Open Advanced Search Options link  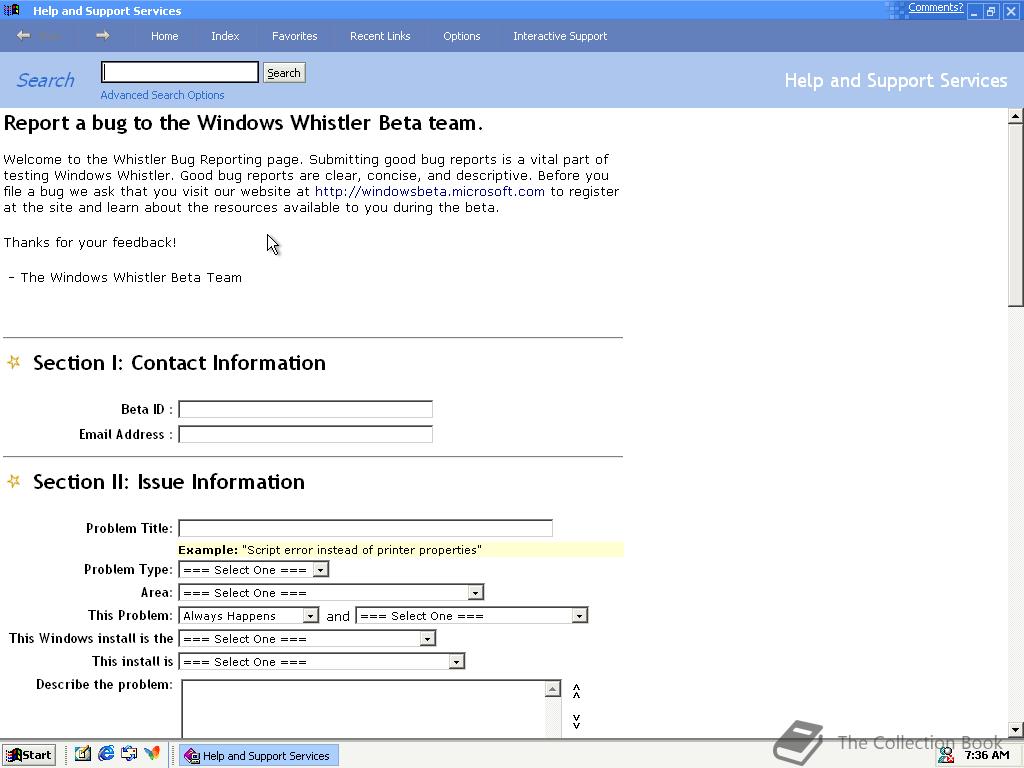point(163,95)
